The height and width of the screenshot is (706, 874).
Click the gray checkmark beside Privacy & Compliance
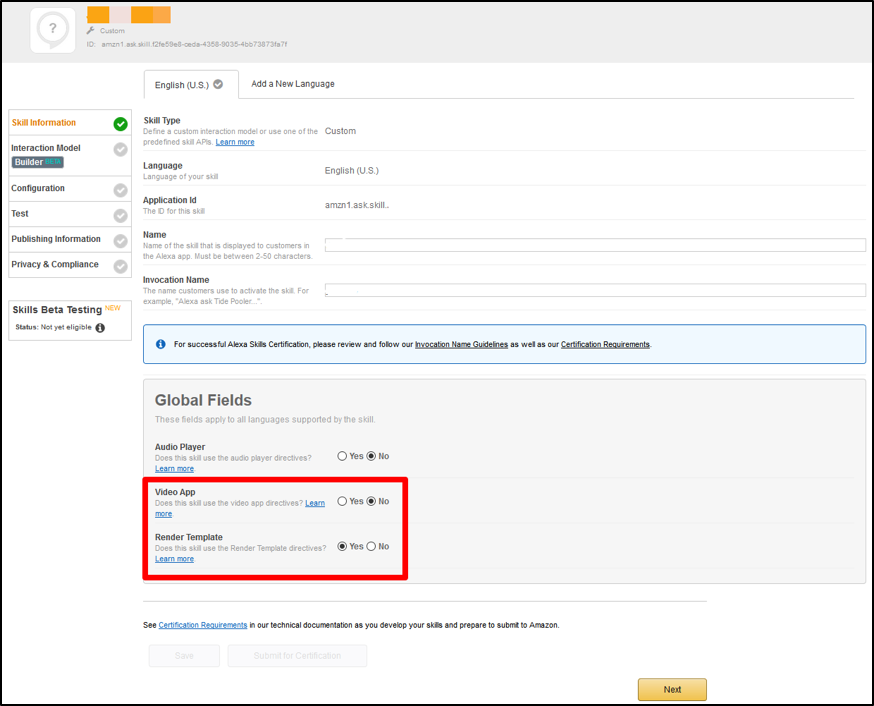(x=120, y=266)
